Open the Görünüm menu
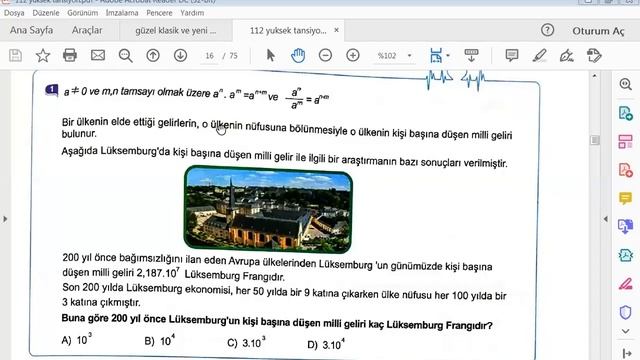Image resolution: width=640 pixels, height=360 pixels. tap(82, 13)
